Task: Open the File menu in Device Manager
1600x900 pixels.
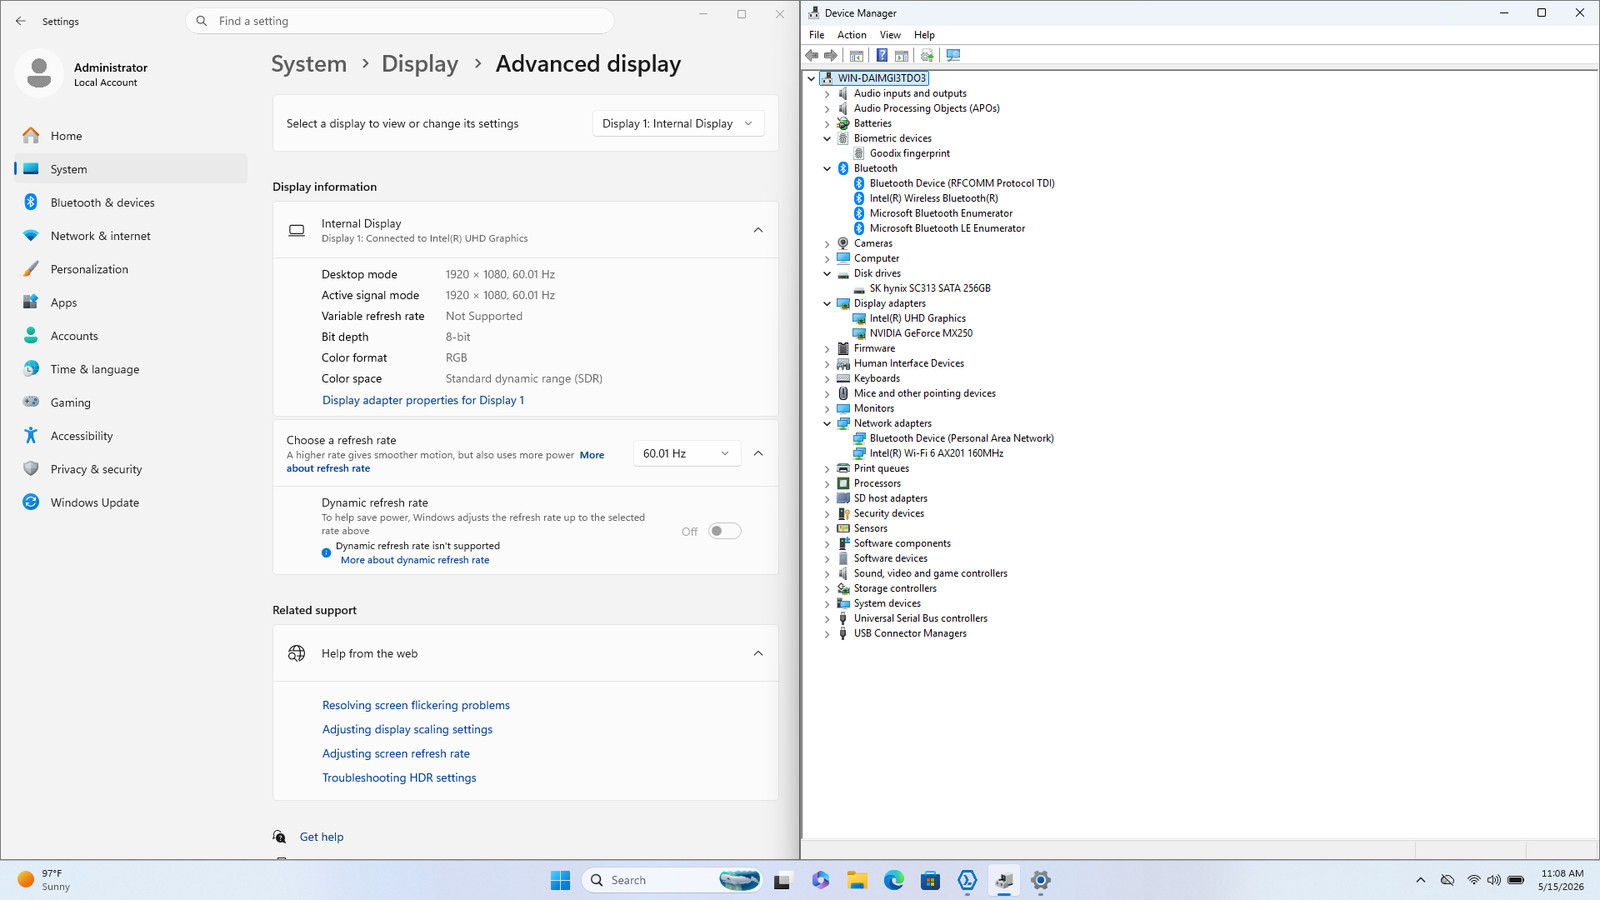Action: pos(817,35)
